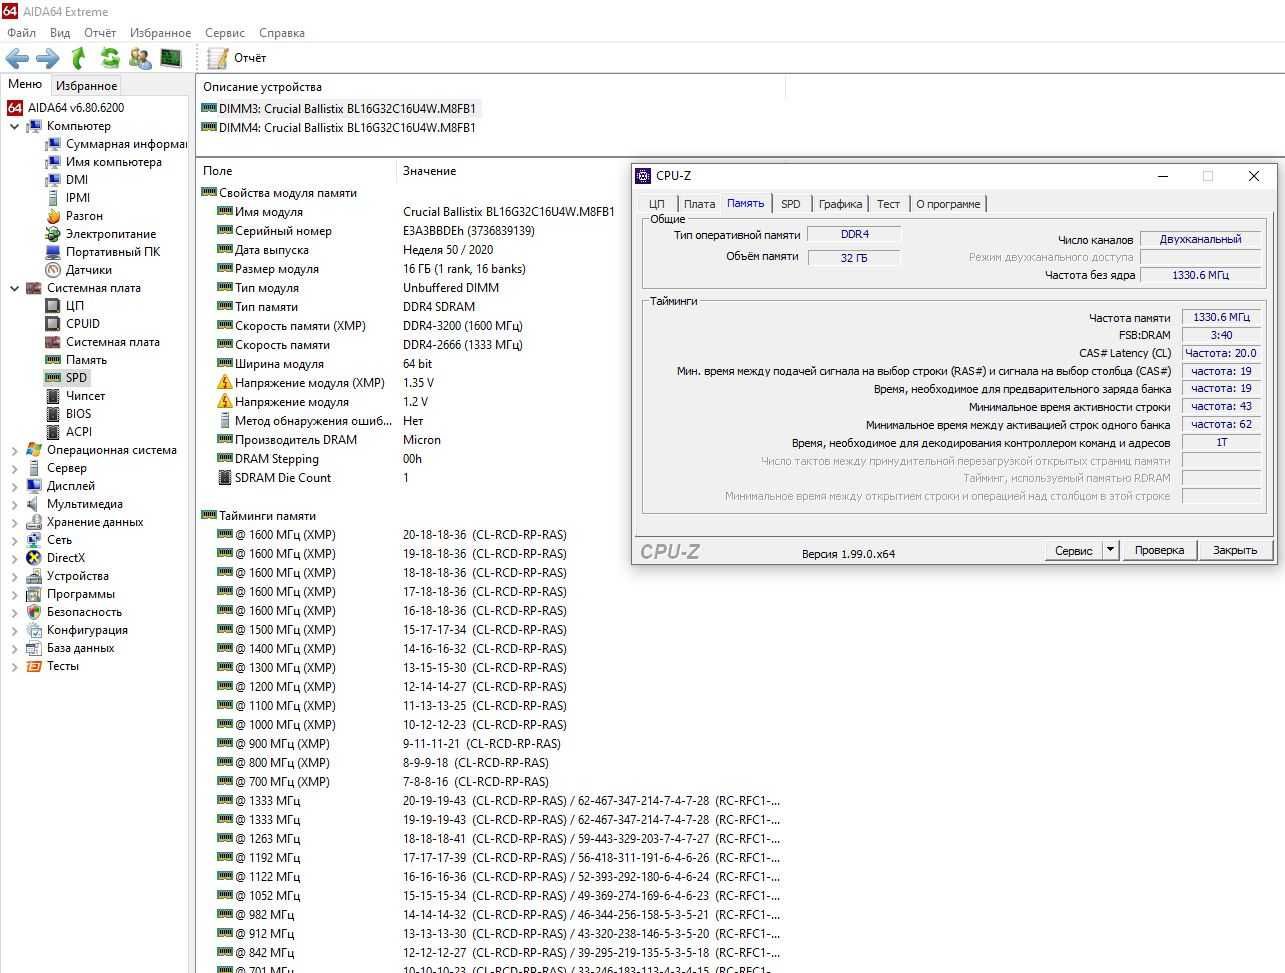Click the Сервис button in CPU-Z
This screenshot has height=973, width=1285.
(1074, 551)
